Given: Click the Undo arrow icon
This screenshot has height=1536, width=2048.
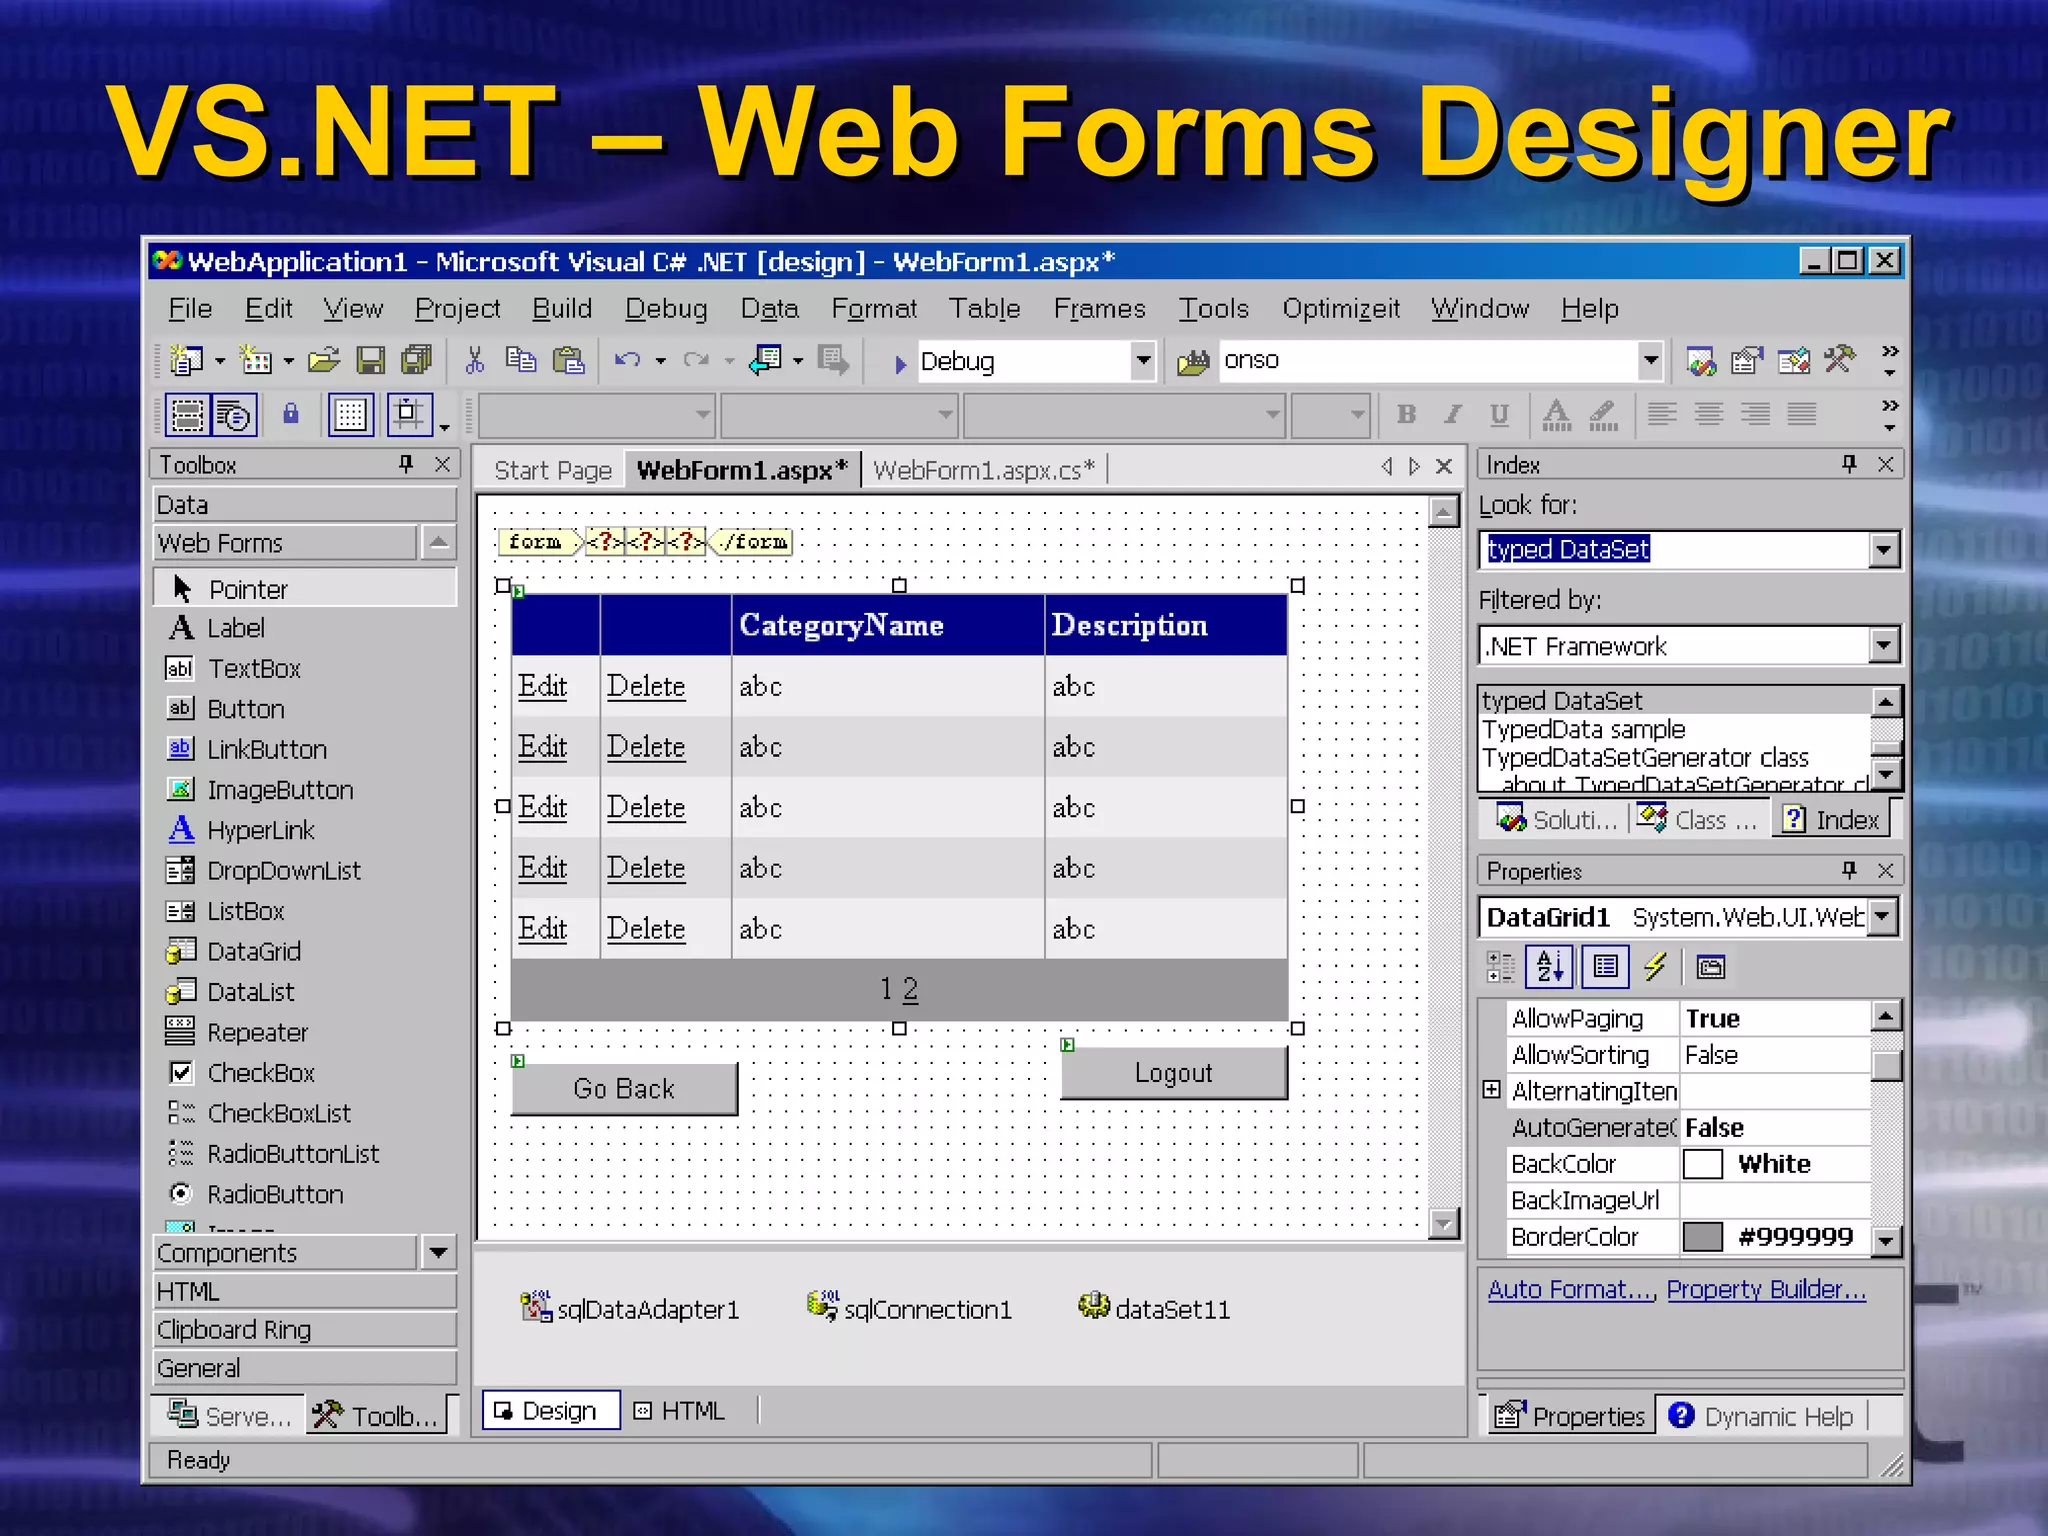Looking at the screenshot, I should pyautogui.click(x=627, y=361).
